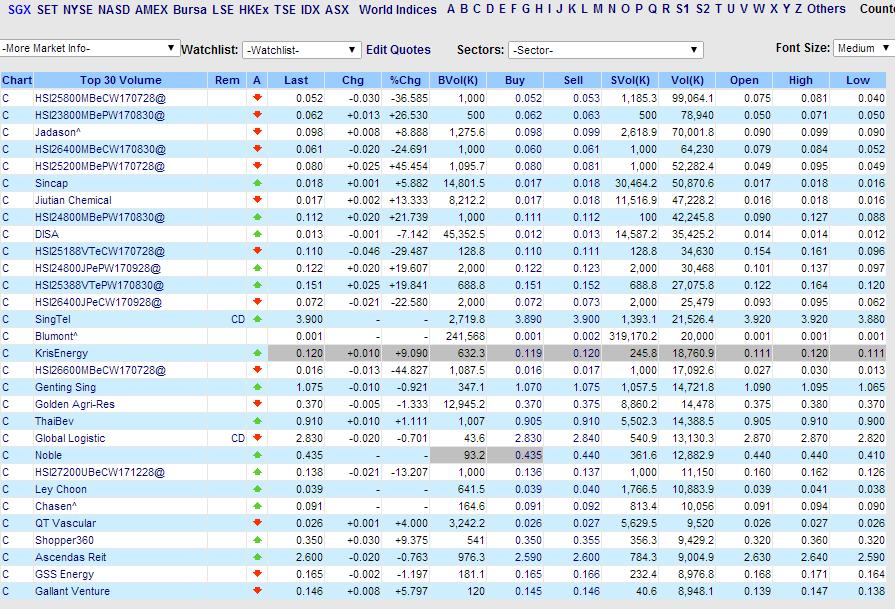The image size is (895, 609).
Task: Open chart 'C' for Genting Sing
Action: pyautogui.click(x=6, y=387)
